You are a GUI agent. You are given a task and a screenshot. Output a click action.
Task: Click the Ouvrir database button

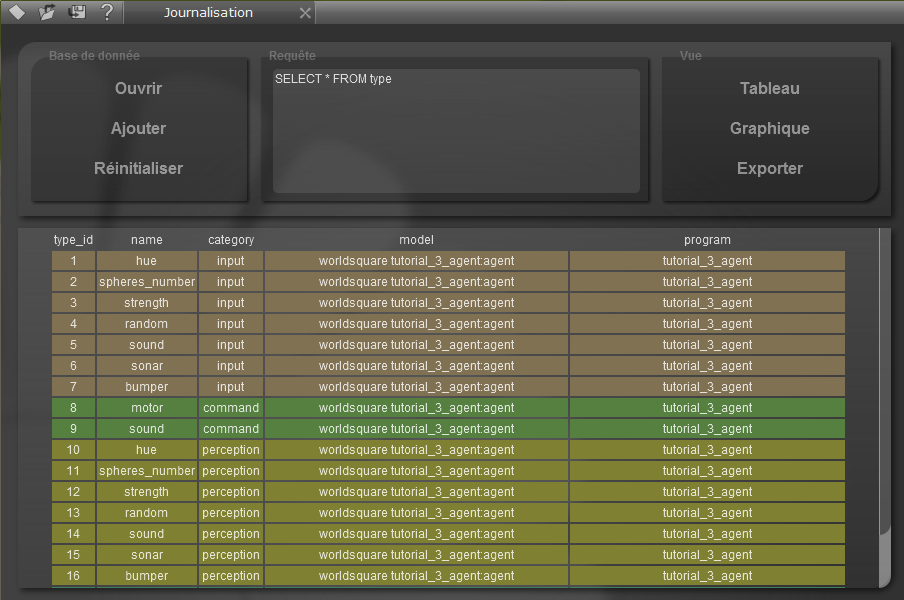click(x=138, y=88)
